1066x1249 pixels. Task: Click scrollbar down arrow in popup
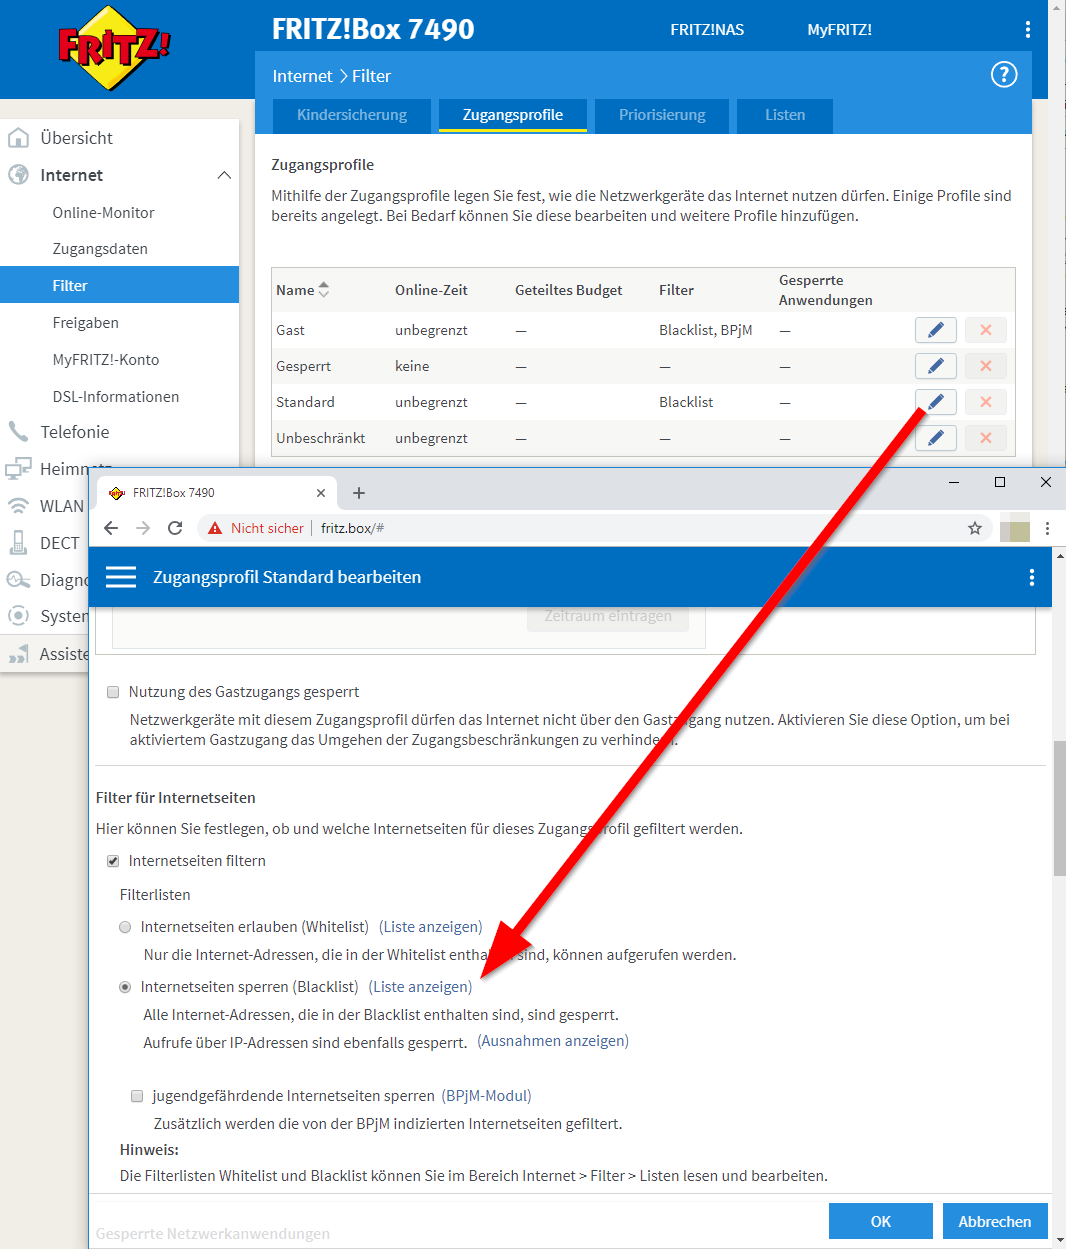(x=1060, y=1240)
